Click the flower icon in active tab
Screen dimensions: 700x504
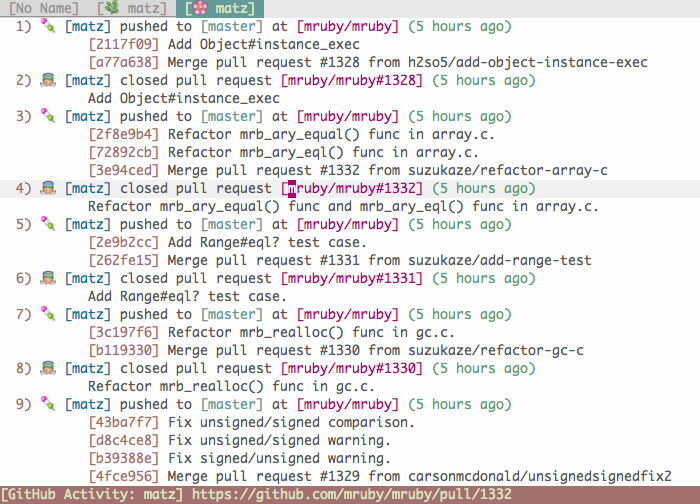tap(200, 8)
